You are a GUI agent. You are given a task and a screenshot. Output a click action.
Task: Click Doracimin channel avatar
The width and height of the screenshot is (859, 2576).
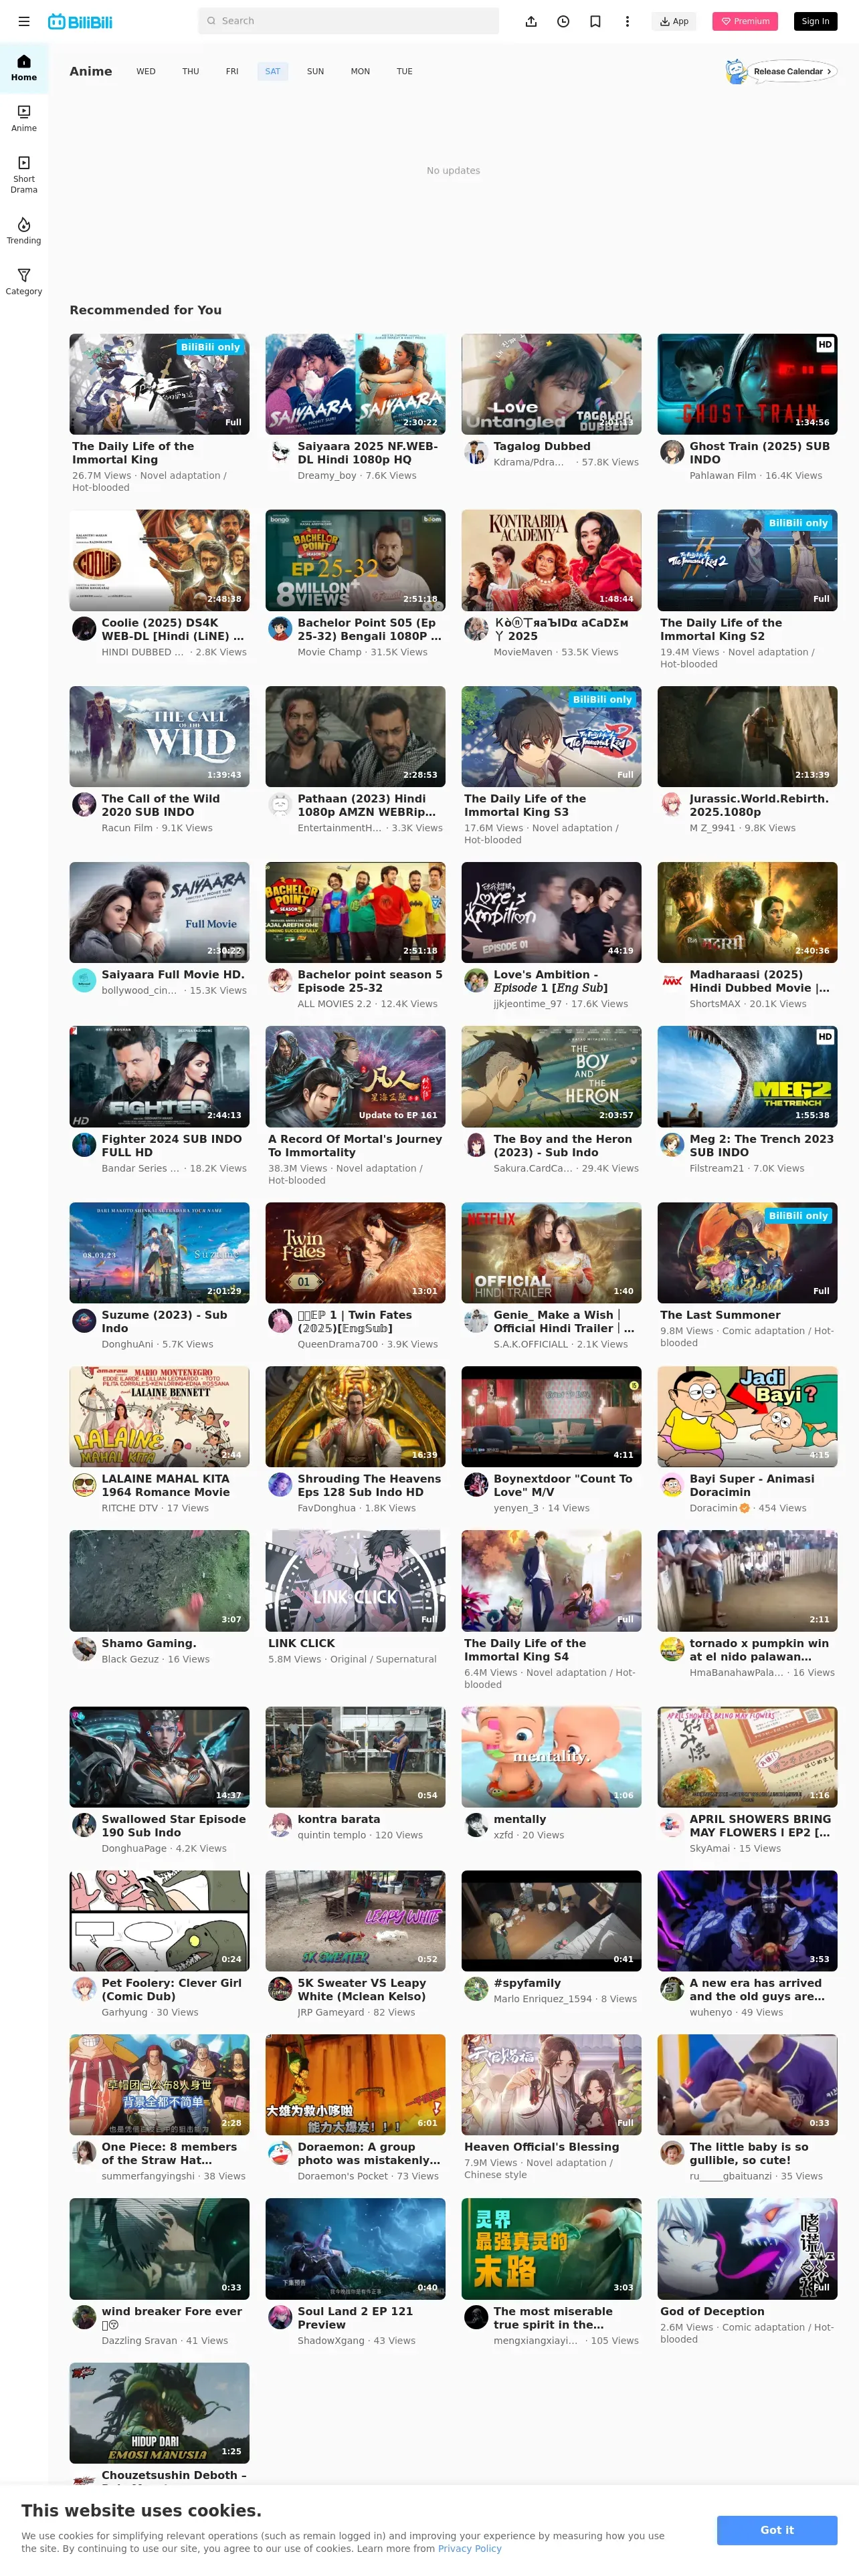(x=672, y=1485)
